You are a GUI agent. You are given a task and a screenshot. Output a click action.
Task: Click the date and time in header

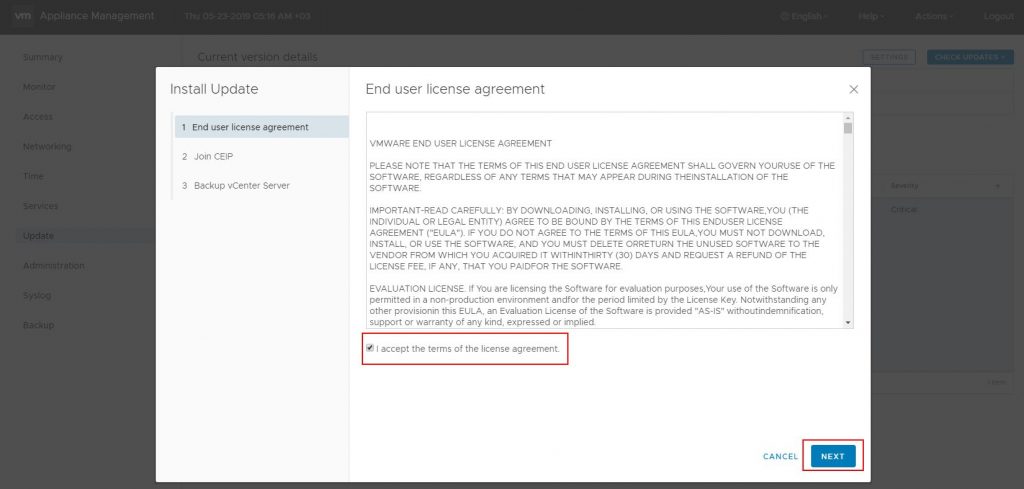[x=248, y=16]
